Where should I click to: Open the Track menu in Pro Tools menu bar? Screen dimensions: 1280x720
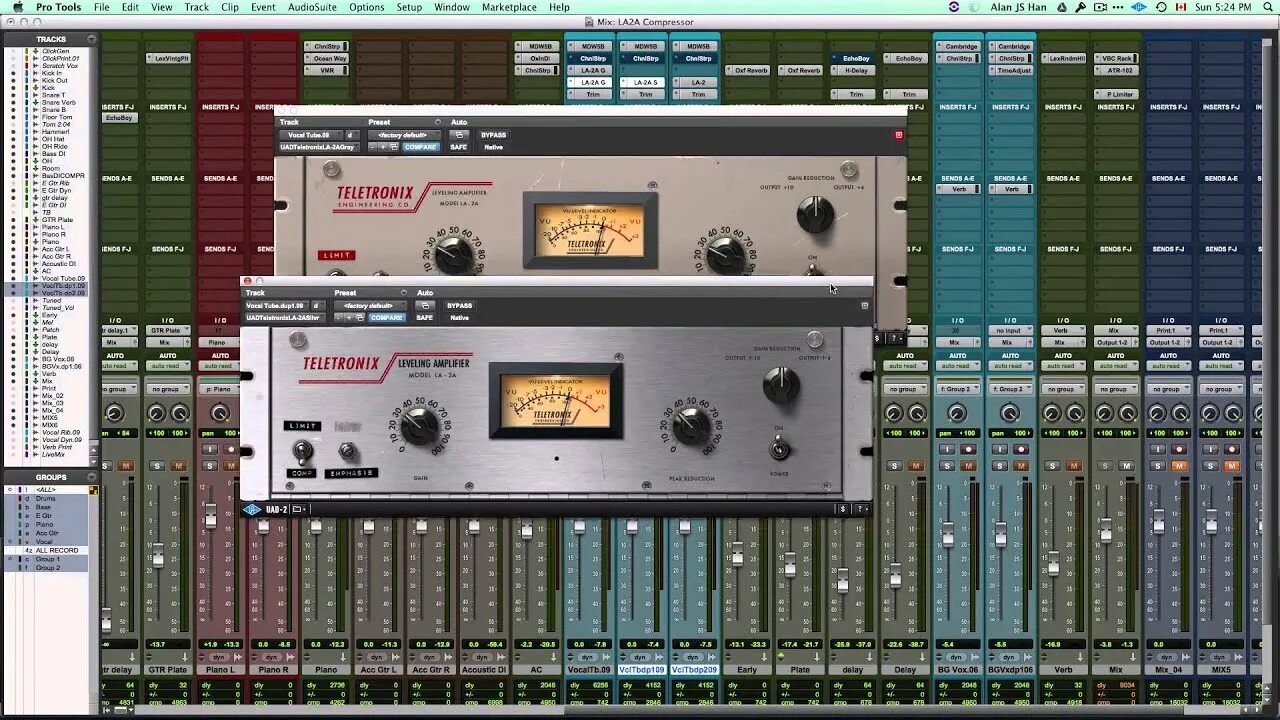[197, 7]
